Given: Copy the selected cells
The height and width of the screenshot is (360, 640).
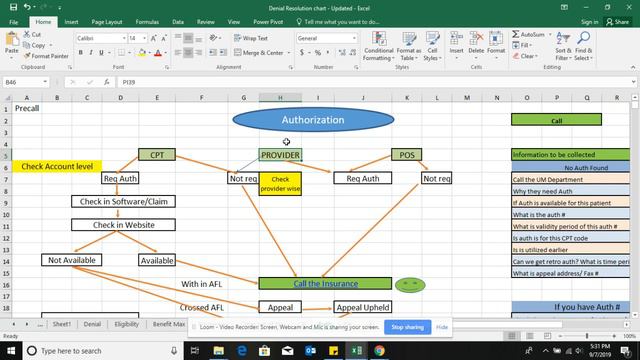Looking at the screenshot, I should point(35,45).
